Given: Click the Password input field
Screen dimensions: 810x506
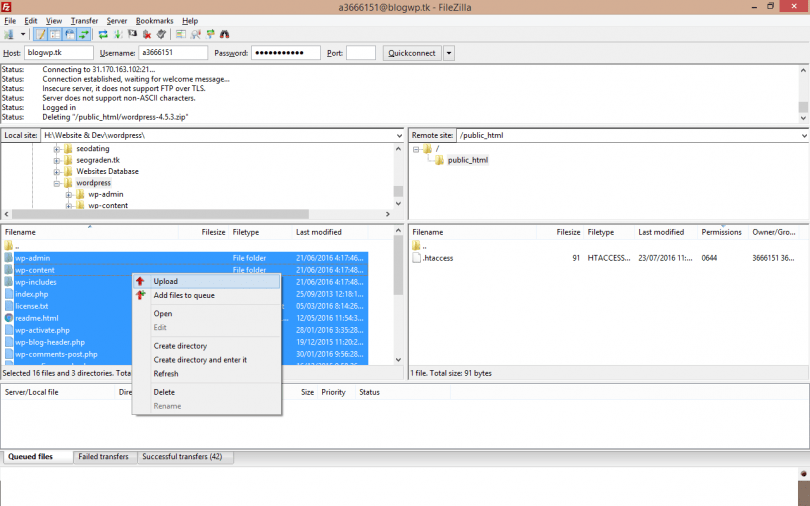Looking at the screenshot, I should click(x=286, y=53).
